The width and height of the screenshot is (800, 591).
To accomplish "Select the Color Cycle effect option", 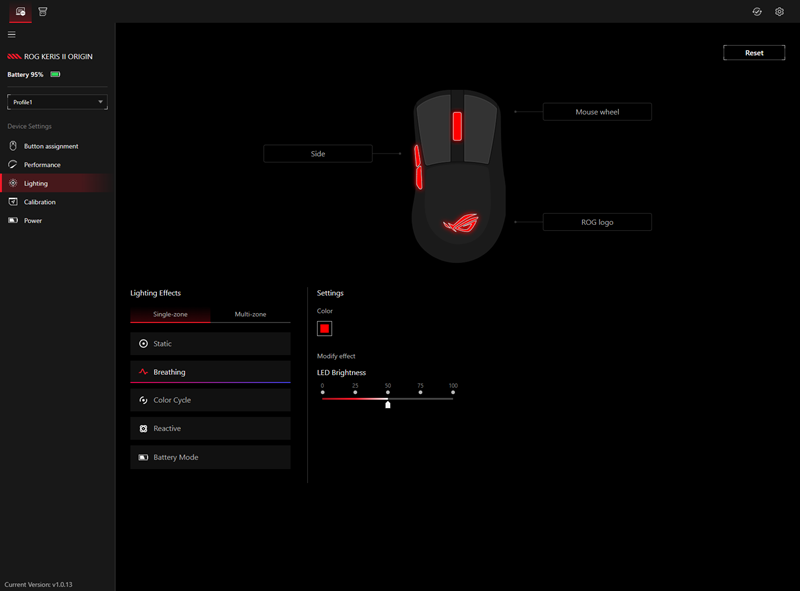I will coord(210,400).
